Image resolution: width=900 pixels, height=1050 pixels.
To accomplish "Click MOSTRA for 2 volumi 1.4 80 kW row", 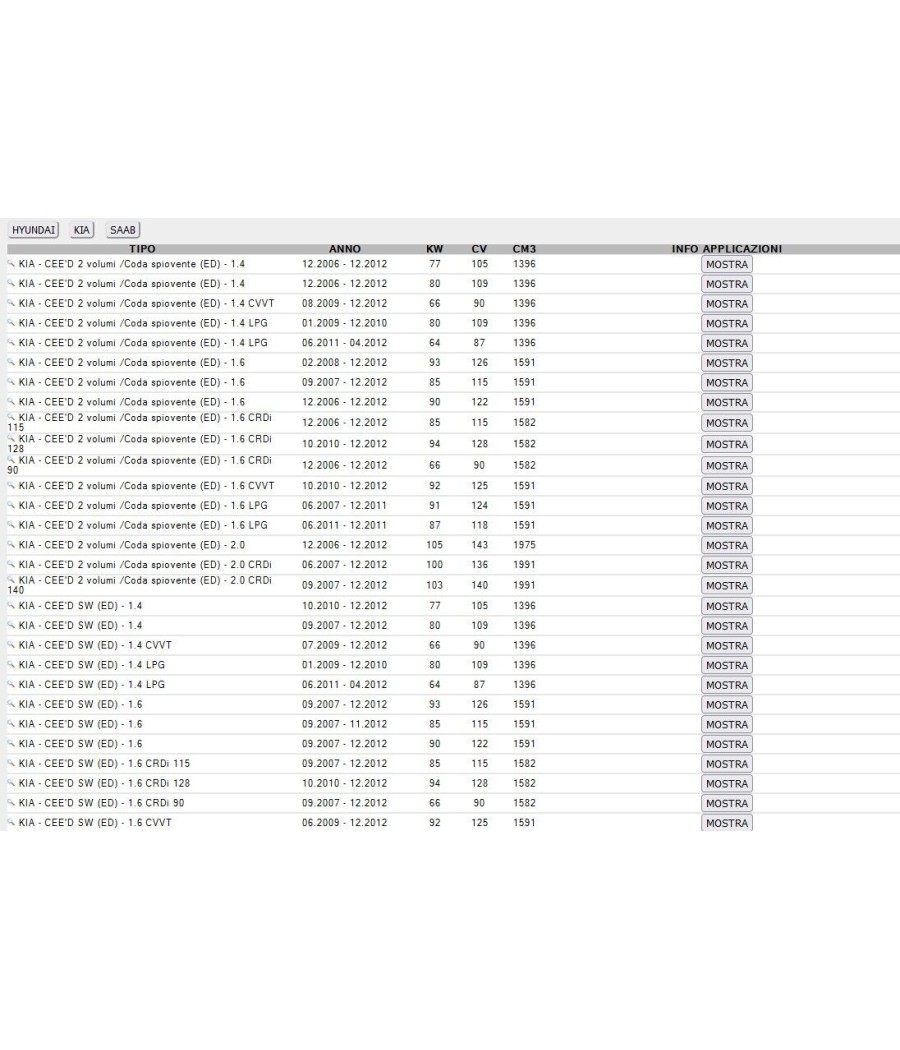I will pyautogui.click(x=727, y=284).
